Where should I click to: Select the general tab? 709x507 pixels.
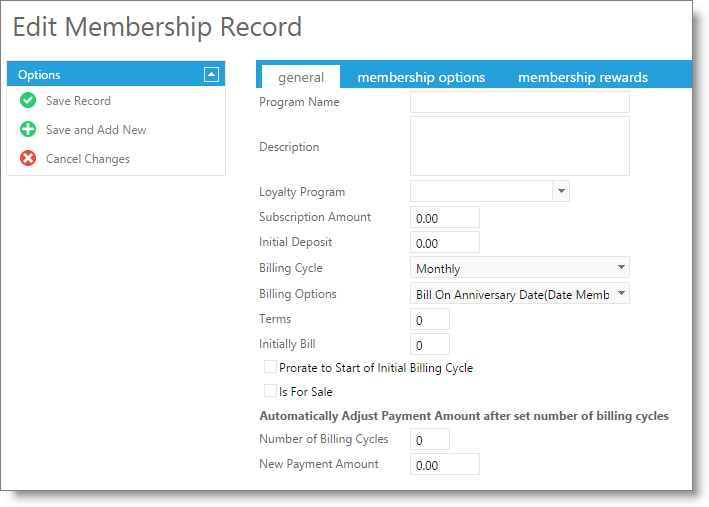click(x=301, y=77)
